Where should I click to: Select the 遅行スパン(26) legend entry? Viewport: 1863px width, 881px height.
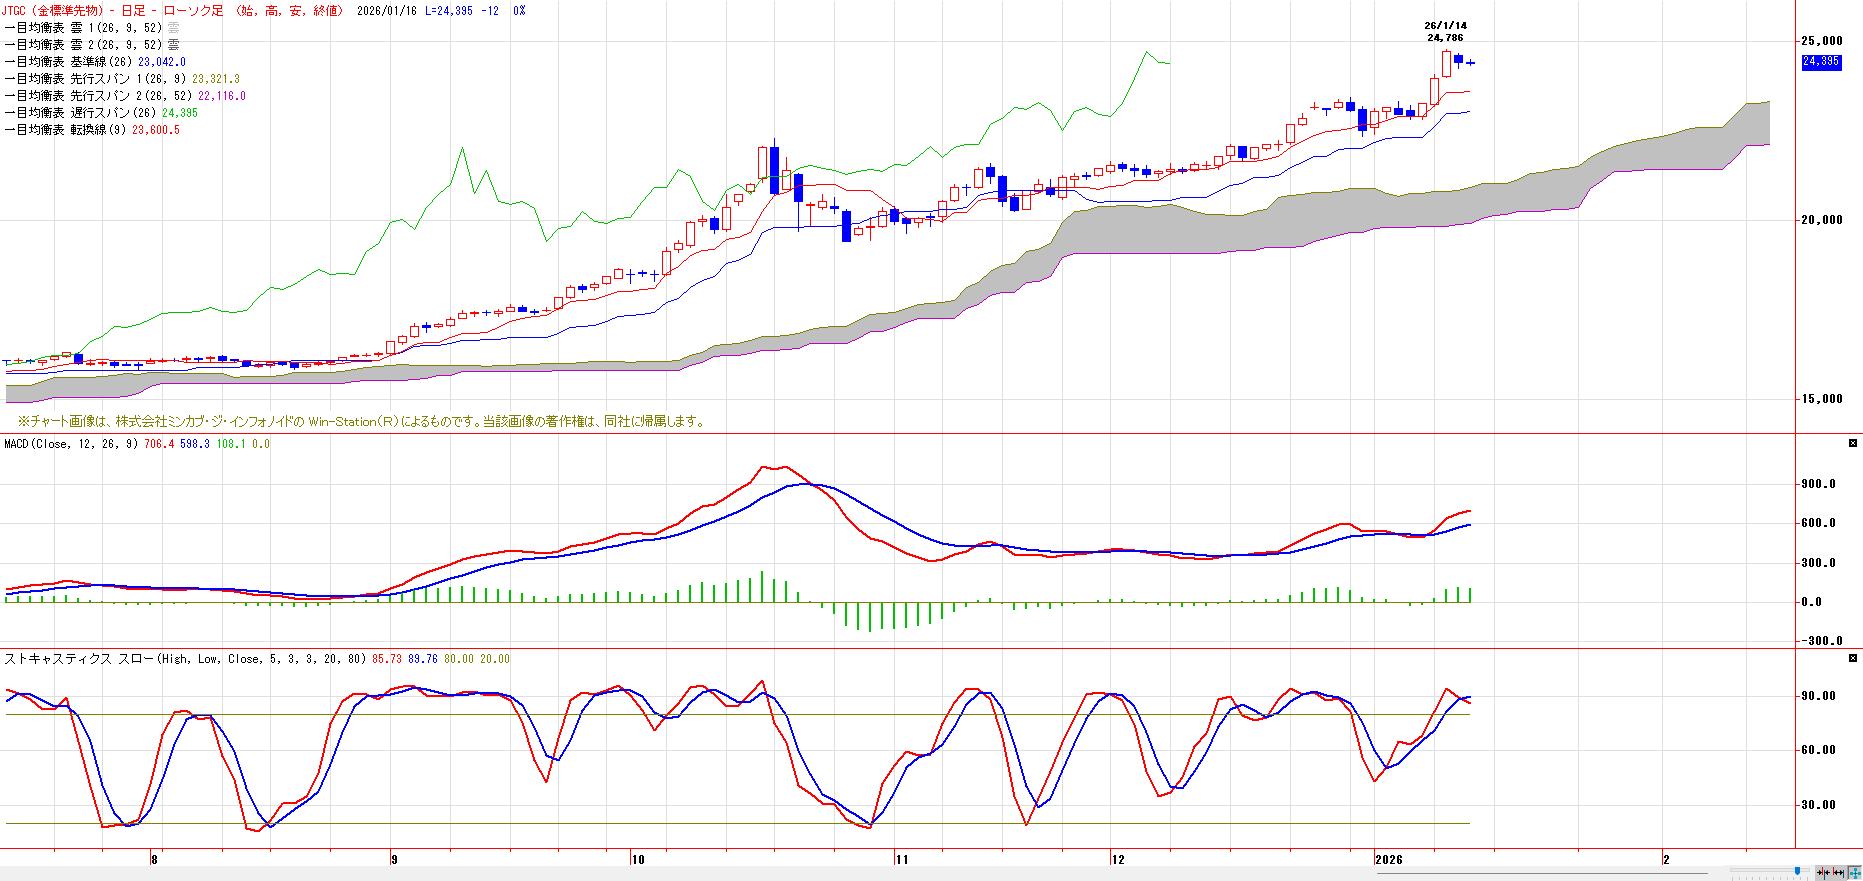click(101, 113)
